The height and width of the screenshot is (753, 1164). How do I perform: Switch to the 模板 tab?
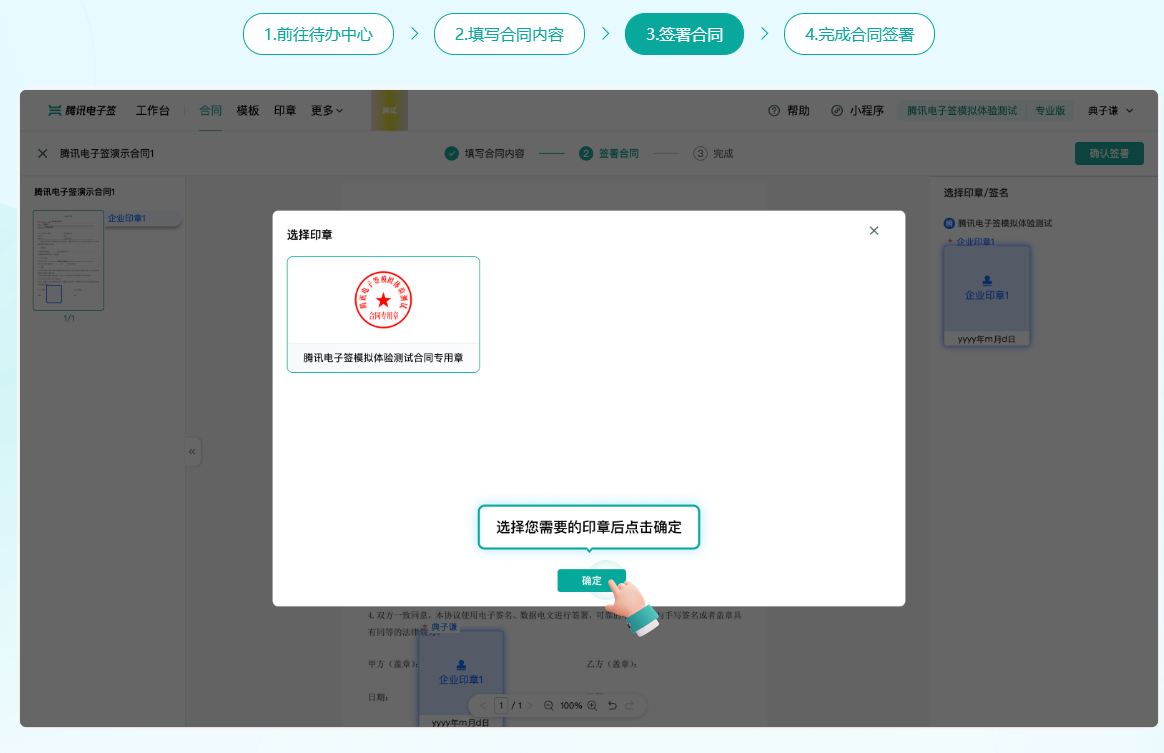(x=247, y=110)
